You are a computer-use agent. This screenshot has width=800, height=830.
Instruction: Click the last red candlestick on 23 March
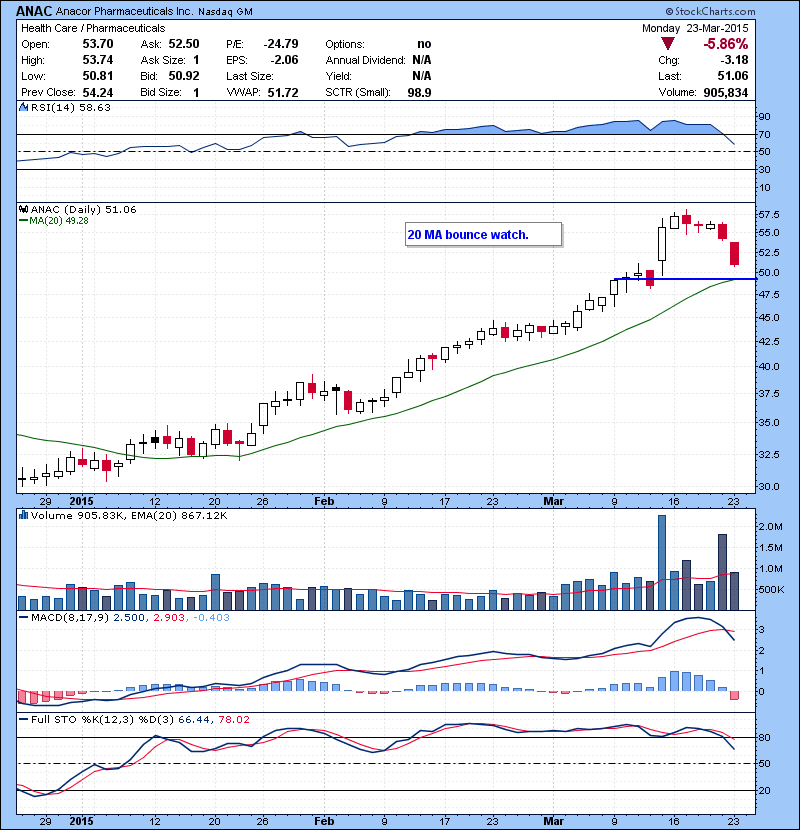pos(734,254)
